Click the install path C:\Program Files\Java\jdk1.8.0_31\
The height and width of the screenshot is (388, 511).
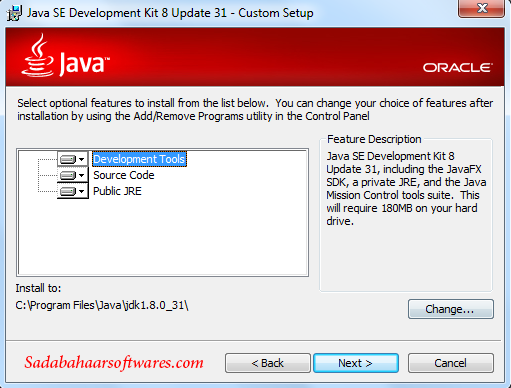(x=102, y=305)
